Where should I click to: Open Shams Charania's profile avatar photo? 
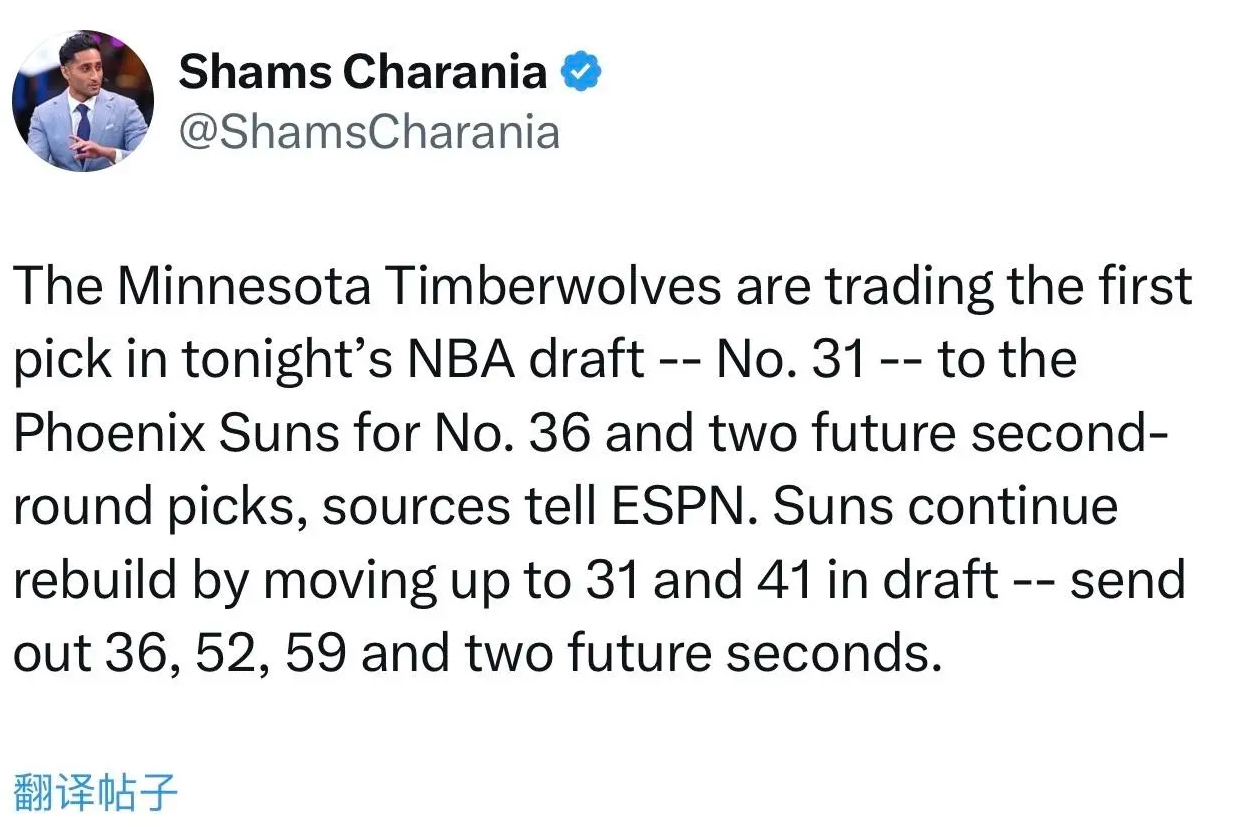point(83,101)
